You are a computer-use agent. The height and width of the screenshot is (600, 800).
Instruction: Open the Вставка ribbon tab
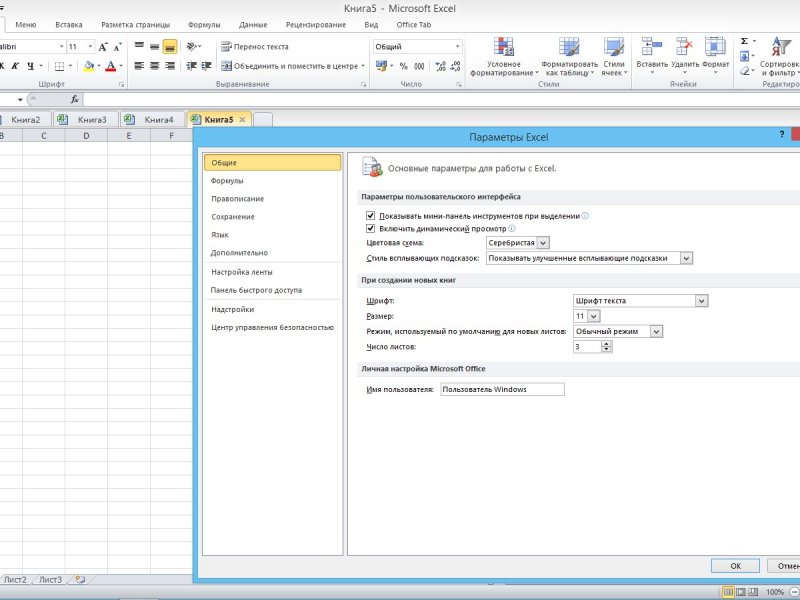(69, 24)
